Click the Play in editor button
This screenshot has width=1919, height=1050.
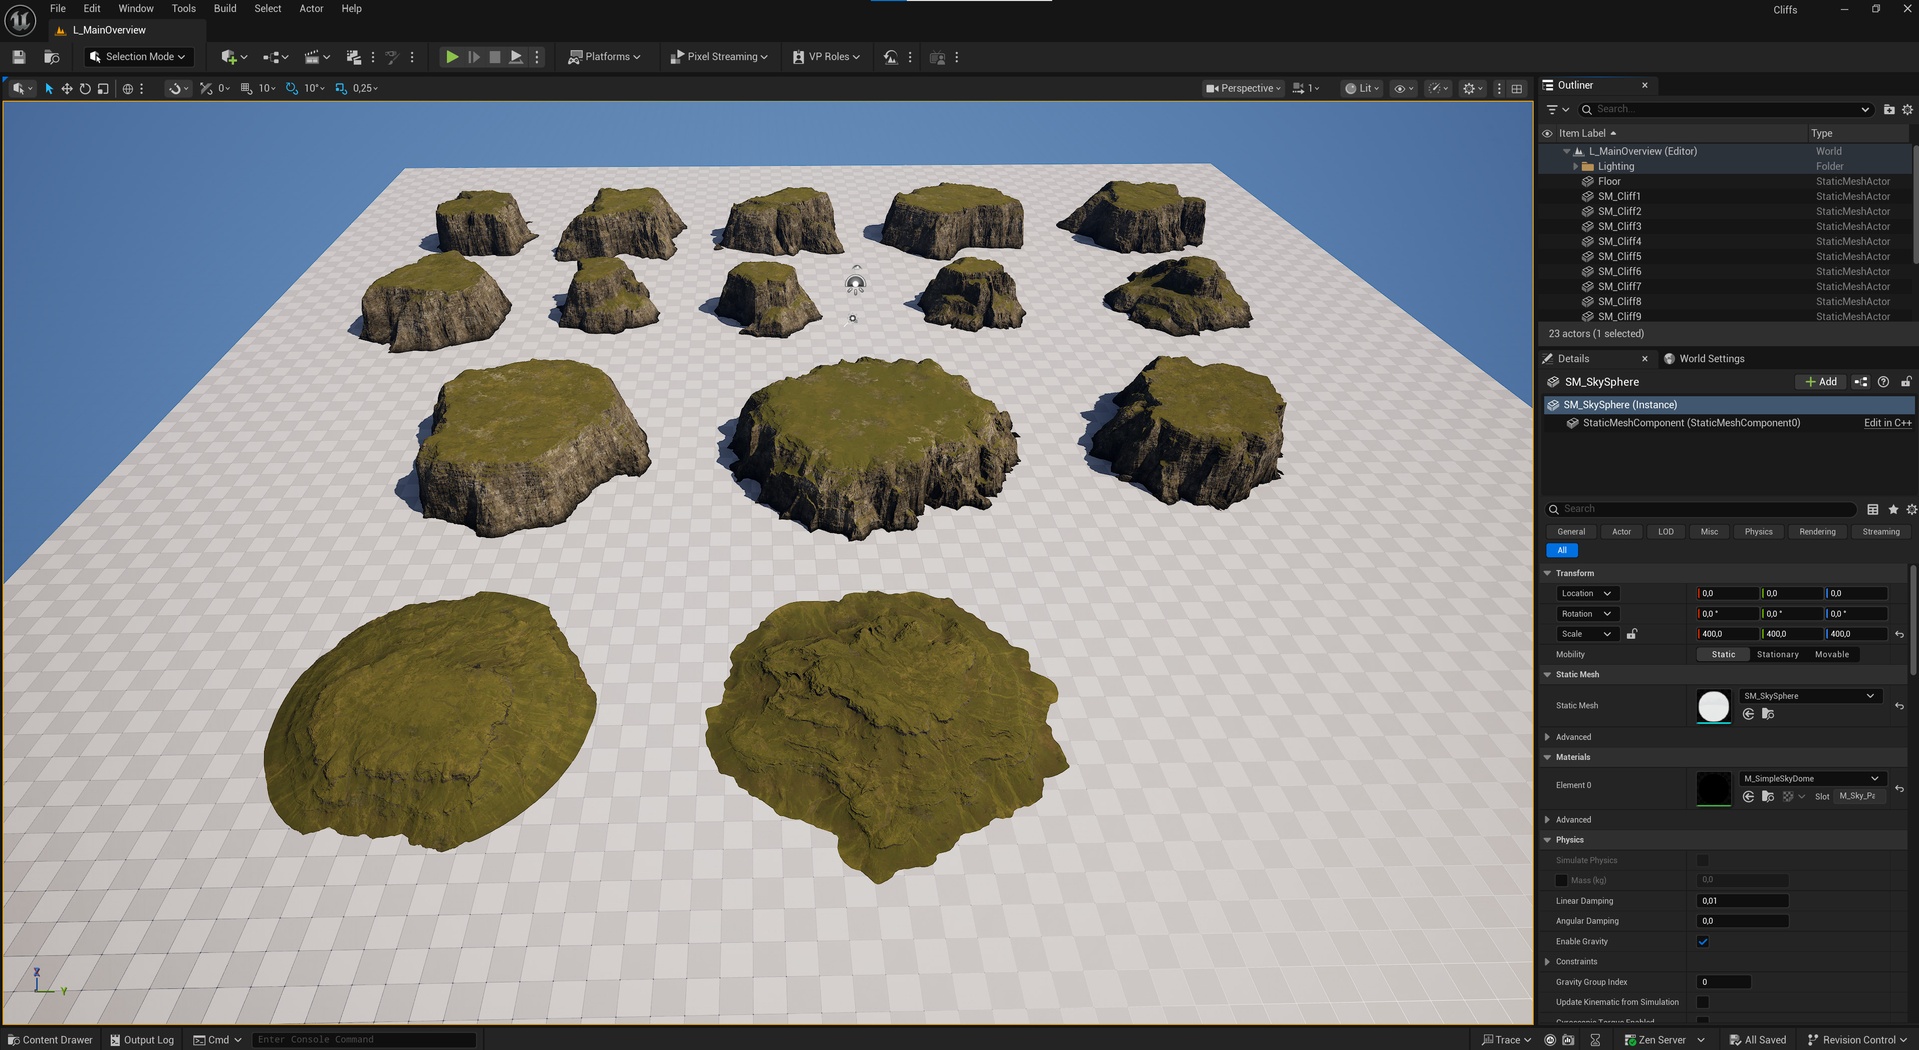pos(452,57)
